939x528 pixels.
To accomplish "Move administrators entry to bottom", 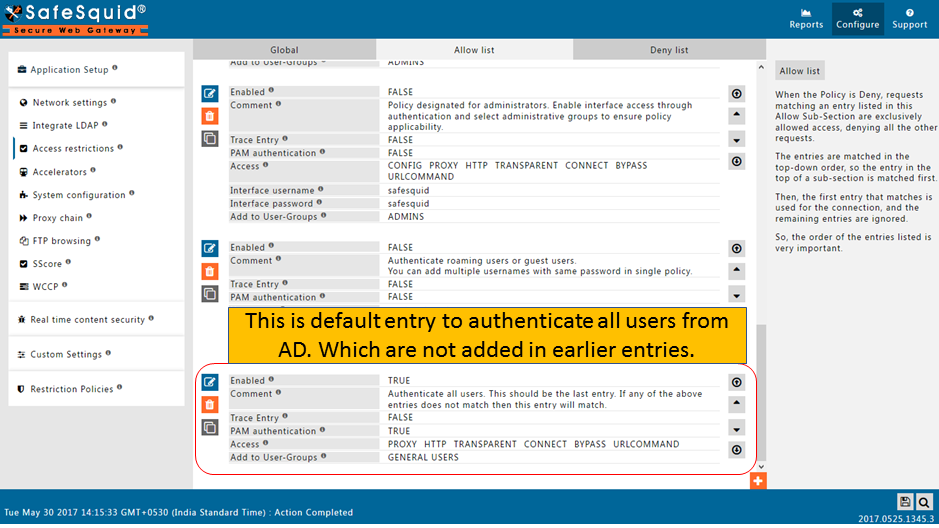I will coord(737,161).
